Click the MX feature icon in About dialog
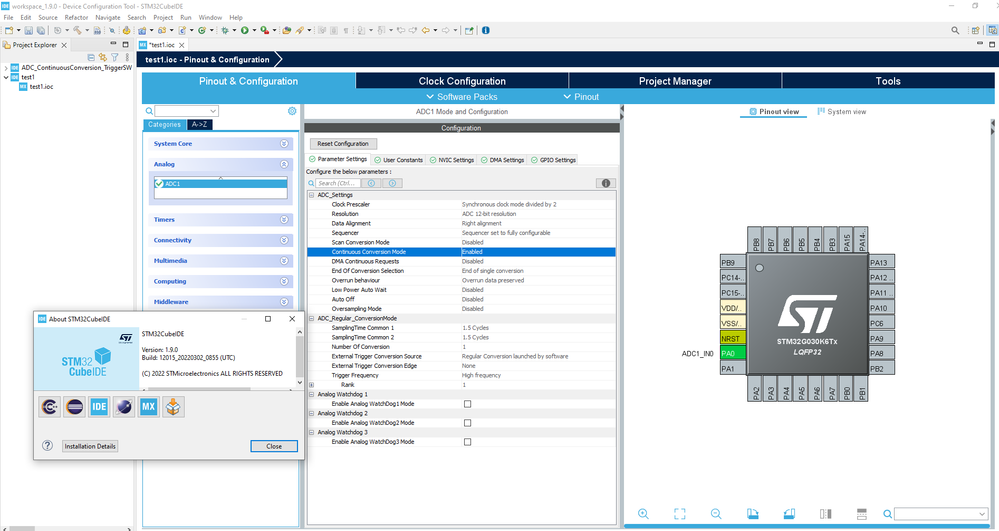This screenshot has height=531, width=999. (x=148, y=407)
